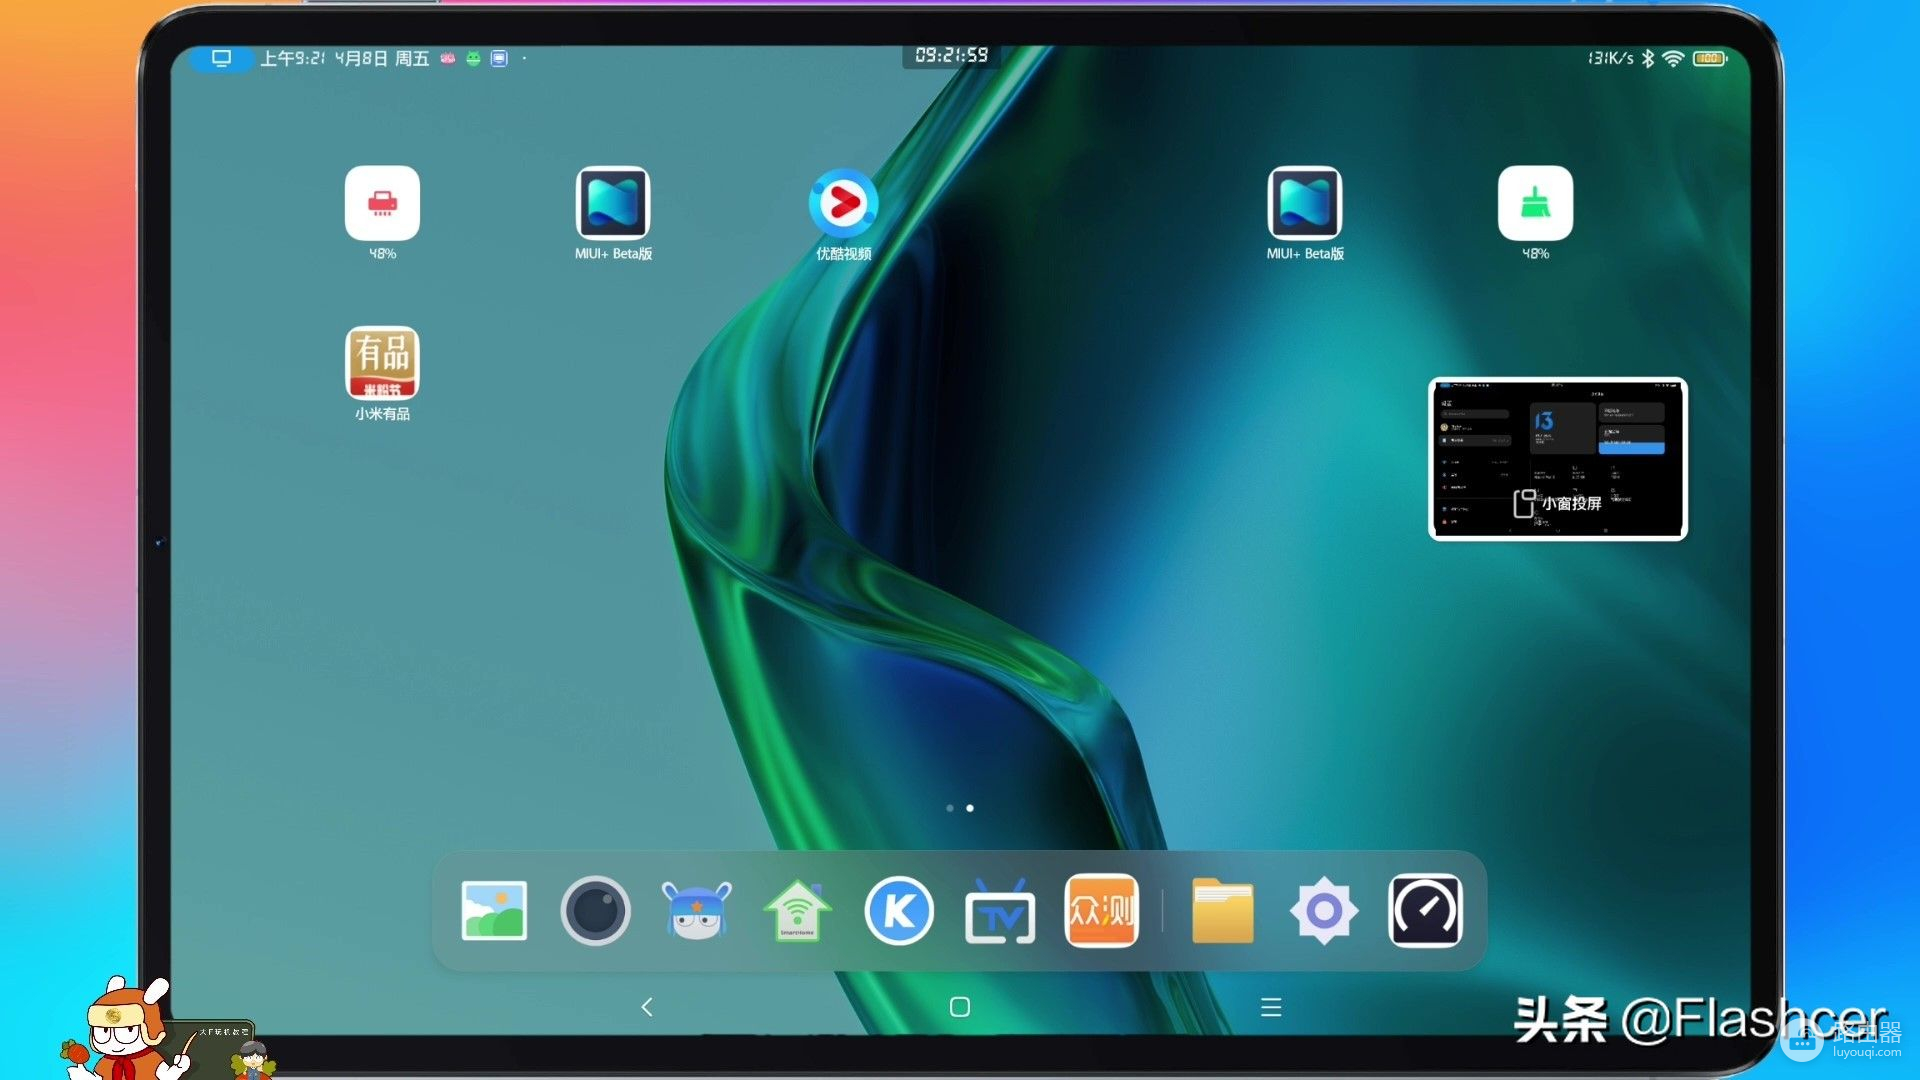Open the recents menu navigation button
The image size is (1920, 1080).
click(x=1271, y=1007)
